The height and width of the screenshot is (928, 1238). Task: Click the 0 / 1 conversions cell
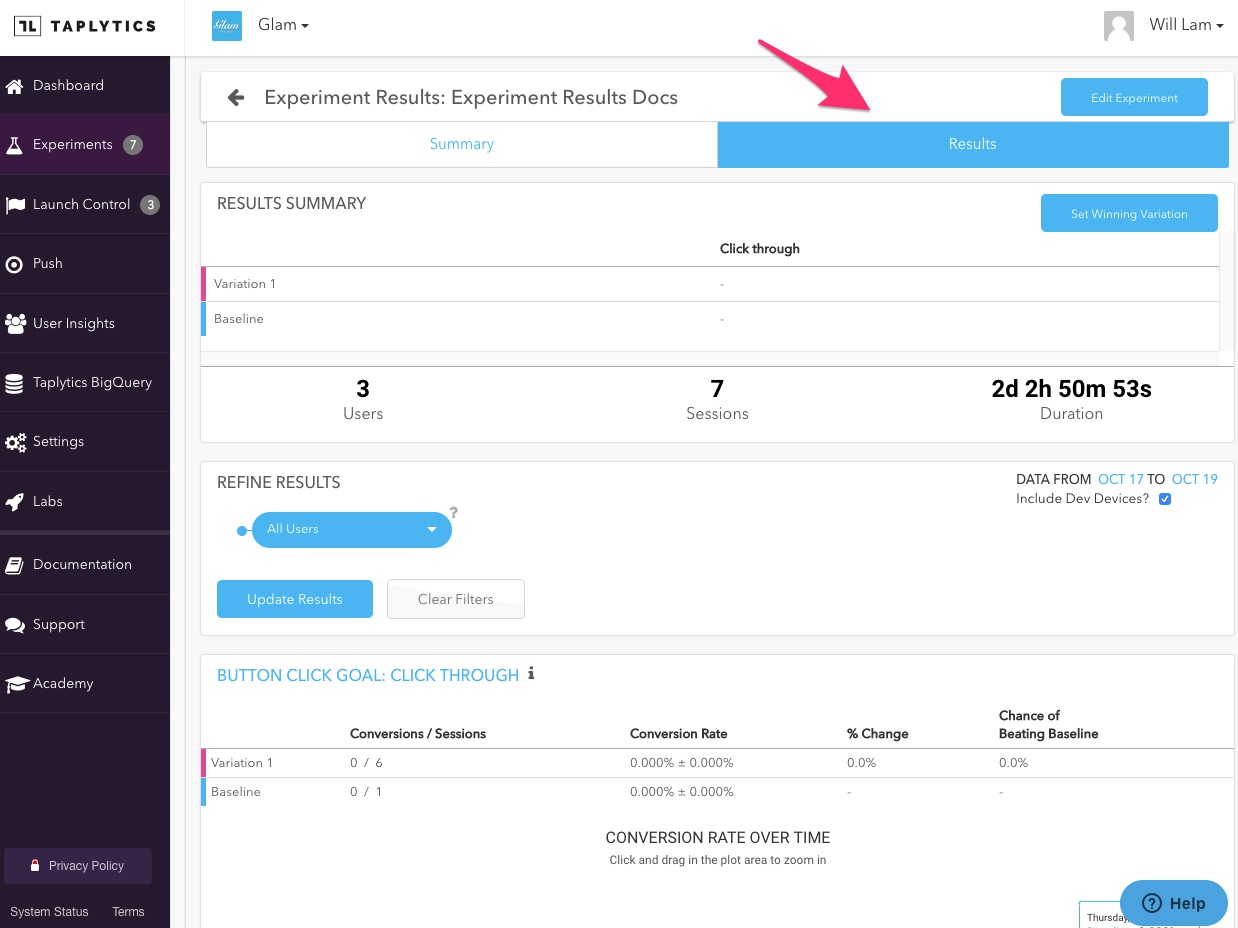click(366, 792)
